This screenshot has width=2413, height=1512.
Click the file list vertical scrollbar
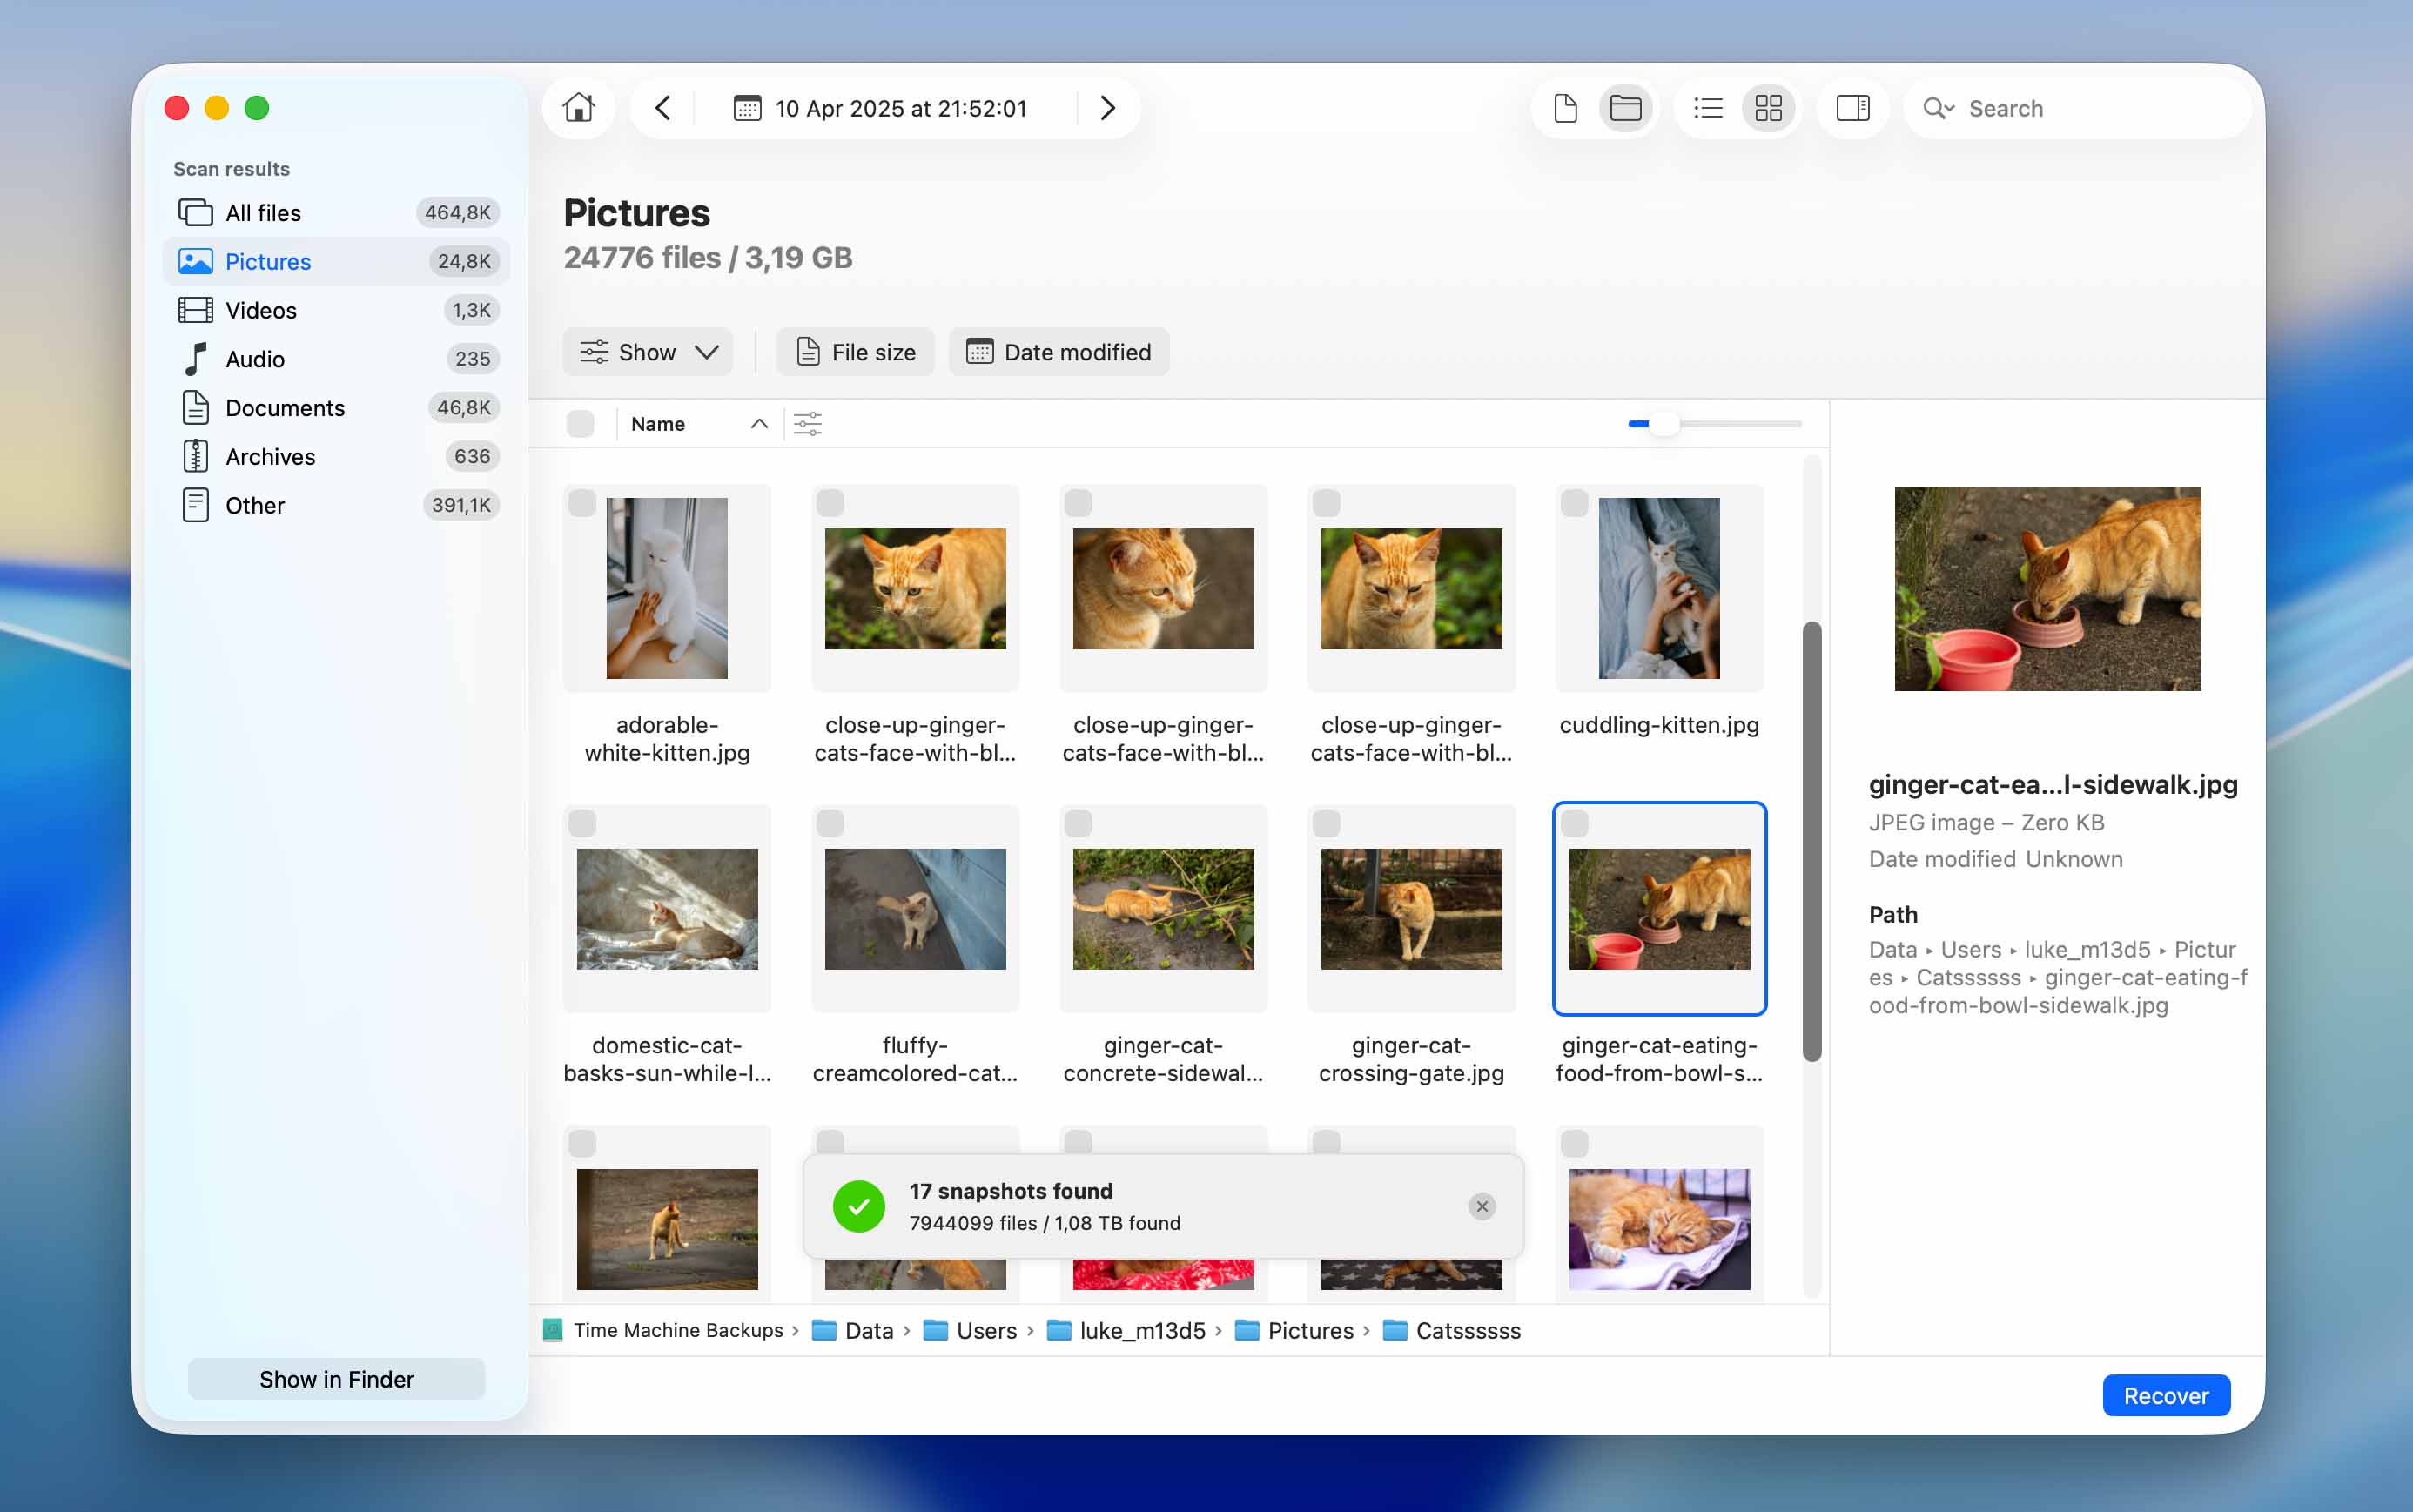(x=1811, y=841)
